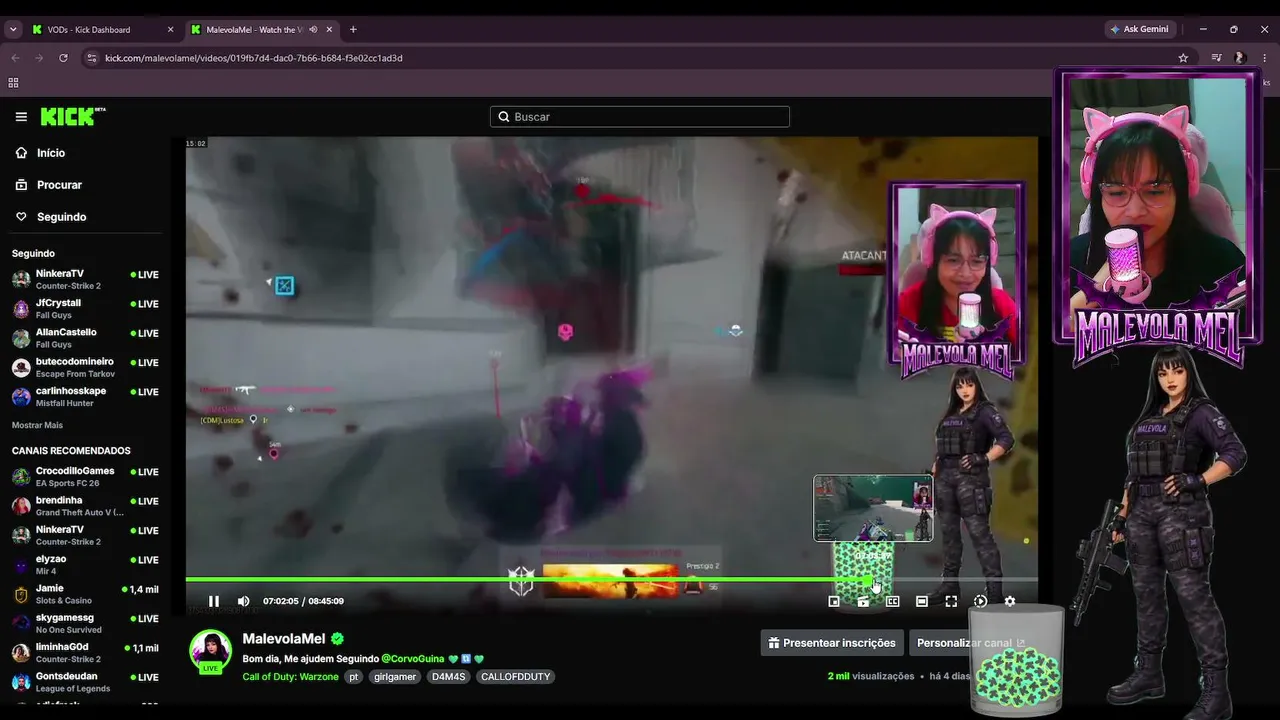Image resolution: width=1280 pixels, height=720 pixels.
Task: Open NinkeraTV channel under Seguindo
Action: (85, 279)
